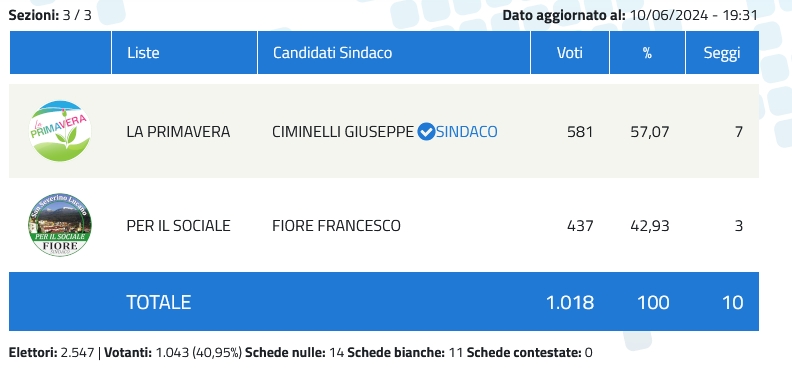This screenshot has width=792, height=373.
Task: Click the SINDACO label link
Action: pyautogui.click(x=467, y=132)
